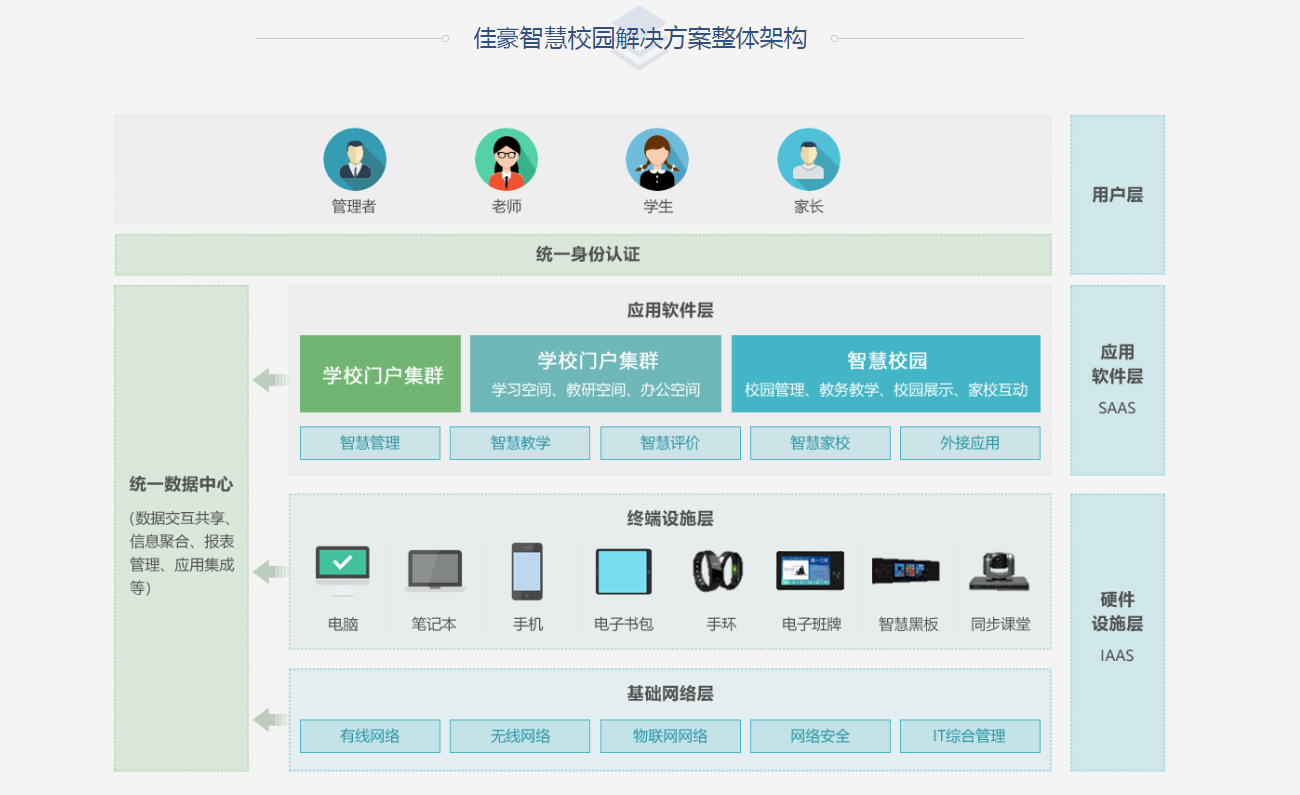Select the 老师 avatar with glasses
Image resolution: width=1300 pixels, height=795 pixels.
pyautogui.click(x=506, y=160)
